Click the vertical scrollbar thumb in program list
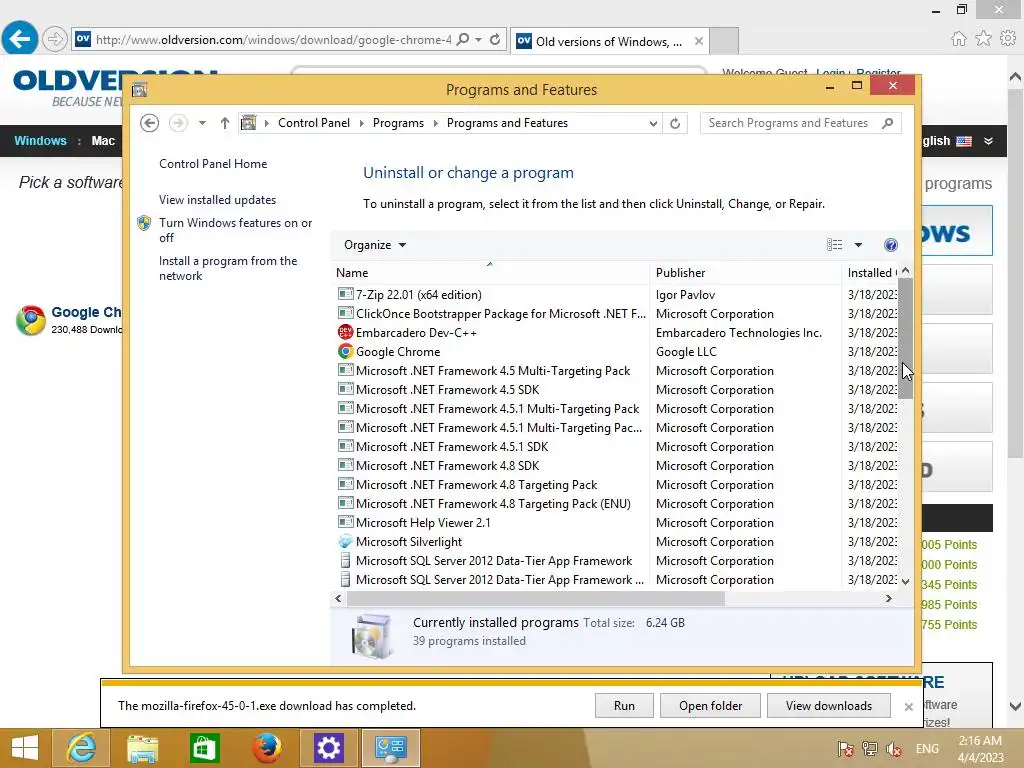This screenshot has width=1024, height=768. pos(905,338)
